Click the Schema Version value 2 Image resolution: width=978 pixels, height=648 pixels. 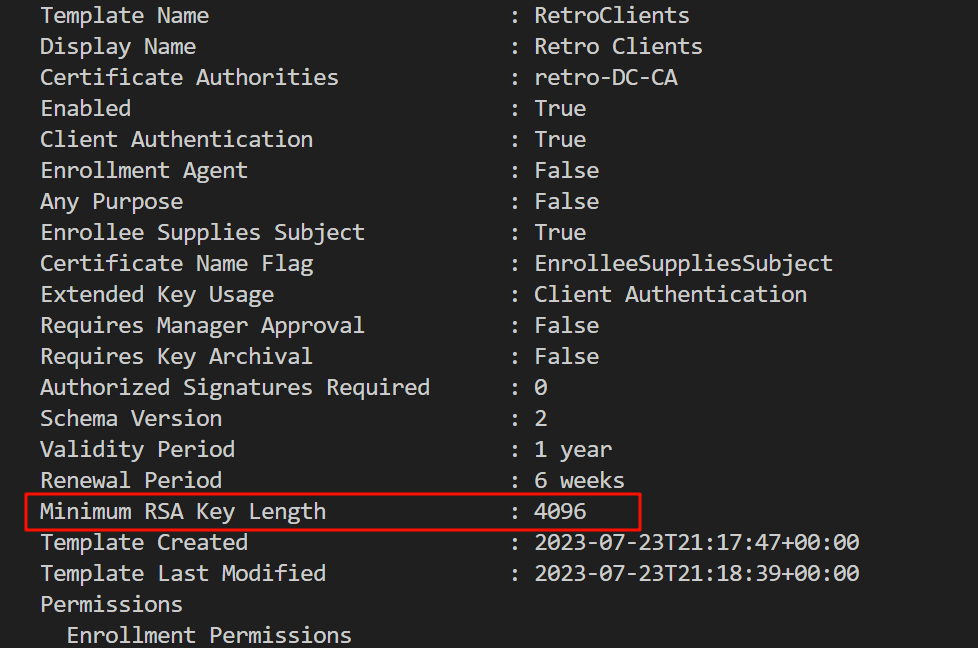pyautogui.click(x=541, y=419)
